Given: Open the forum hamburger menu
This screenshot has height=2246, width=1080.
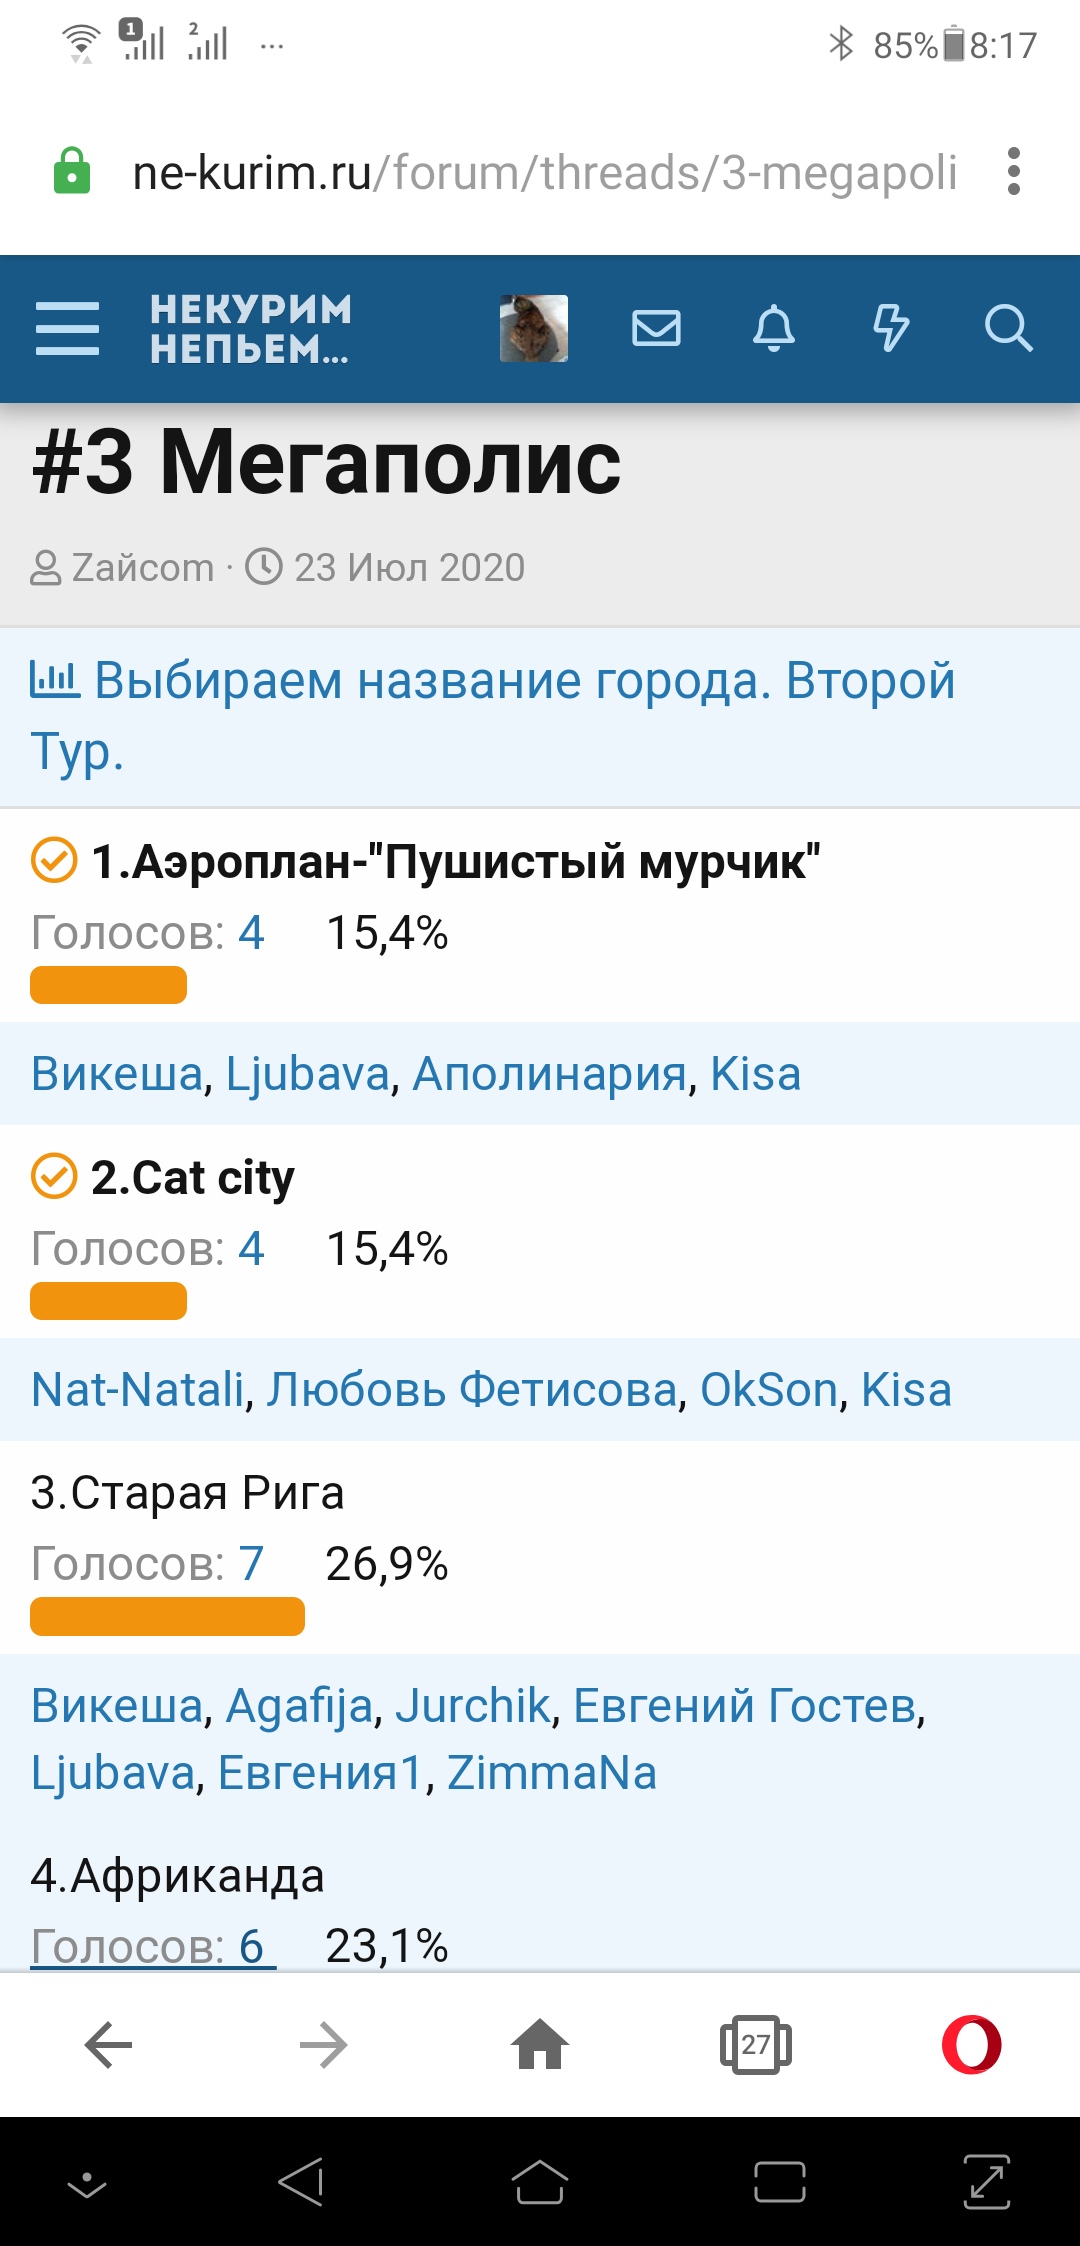Looking at the screenshot, I should click(67, 329).
